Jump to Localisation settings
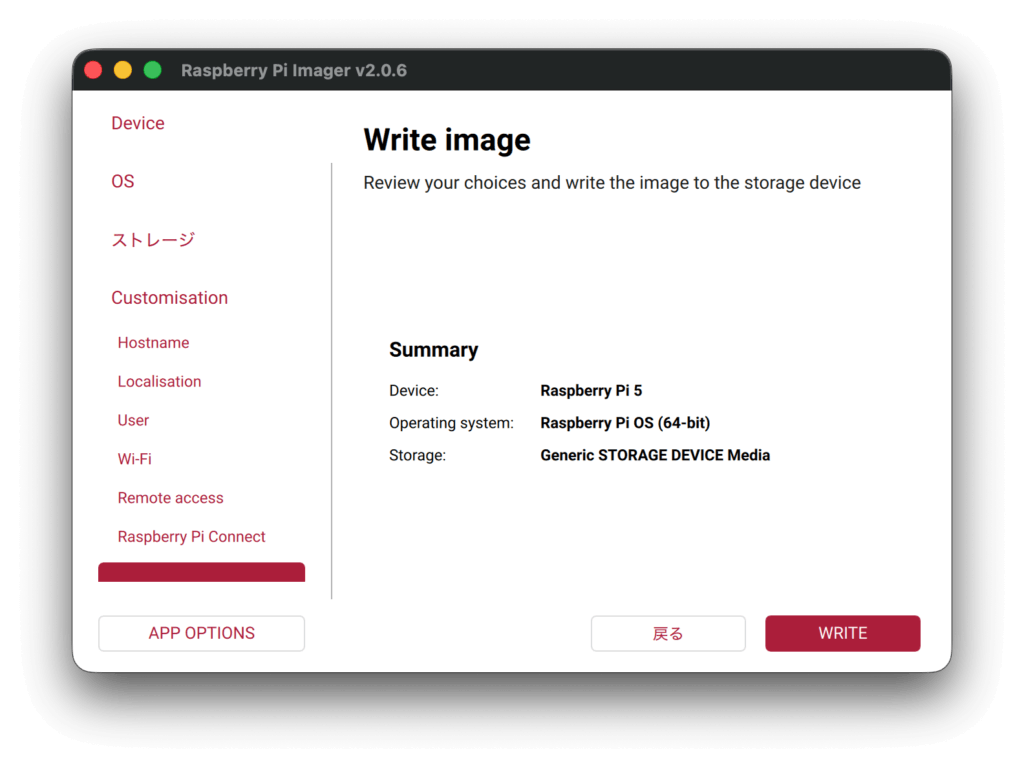1024x768 pixels. click(x=159, y=381)
